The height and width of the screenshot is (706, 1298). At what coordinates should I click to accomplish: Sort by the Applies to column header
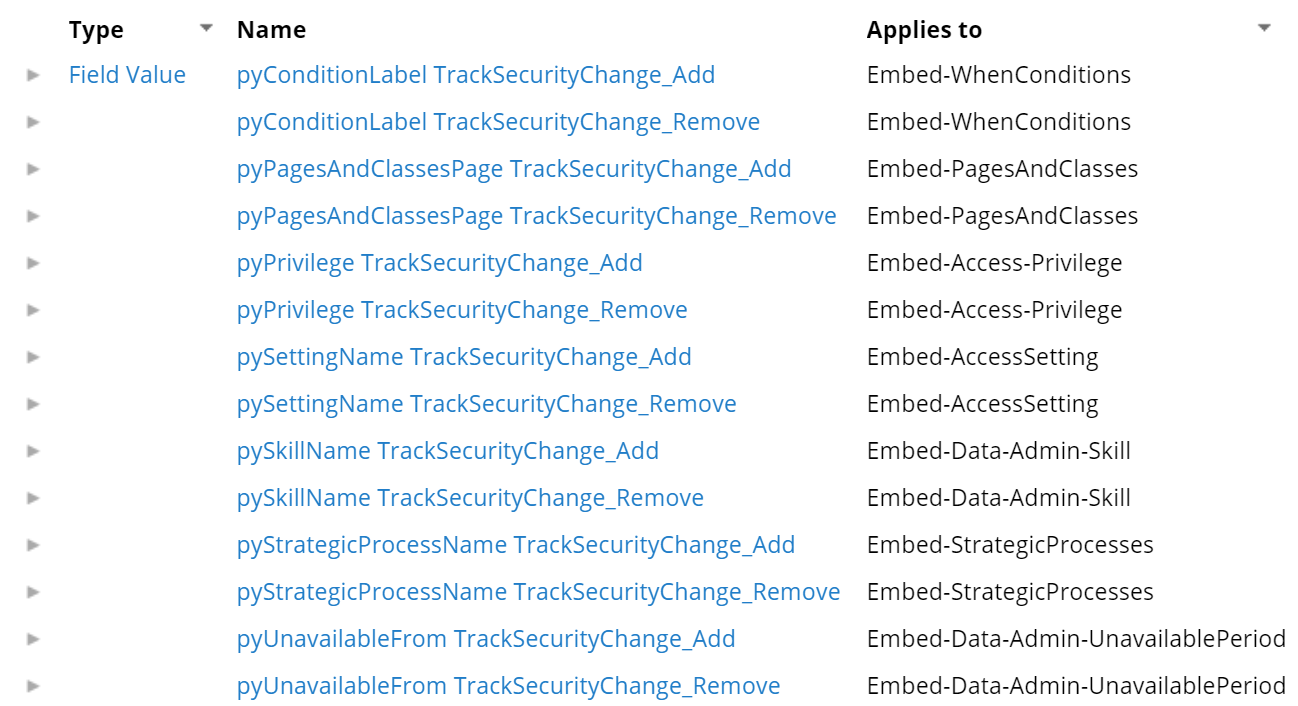(x=924, y=30)
